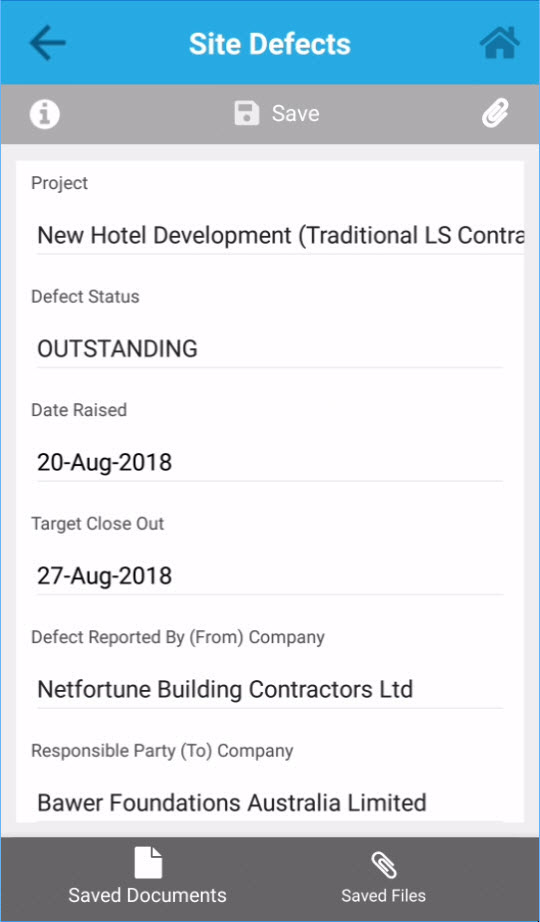Go to home via house icon
The height and width of the screenshot is (922, 540).
[499, 43]
